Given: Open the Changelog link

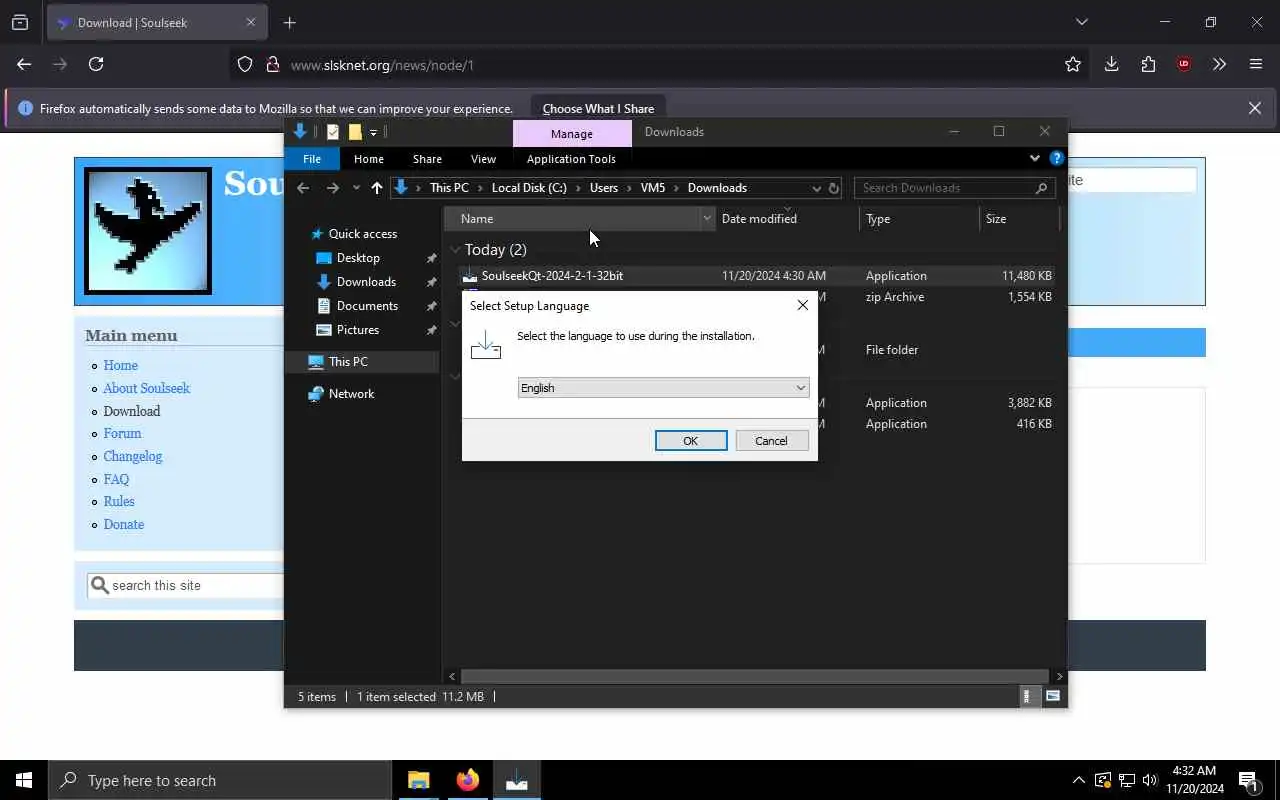Looking at the screenshot, I should 132,457.
